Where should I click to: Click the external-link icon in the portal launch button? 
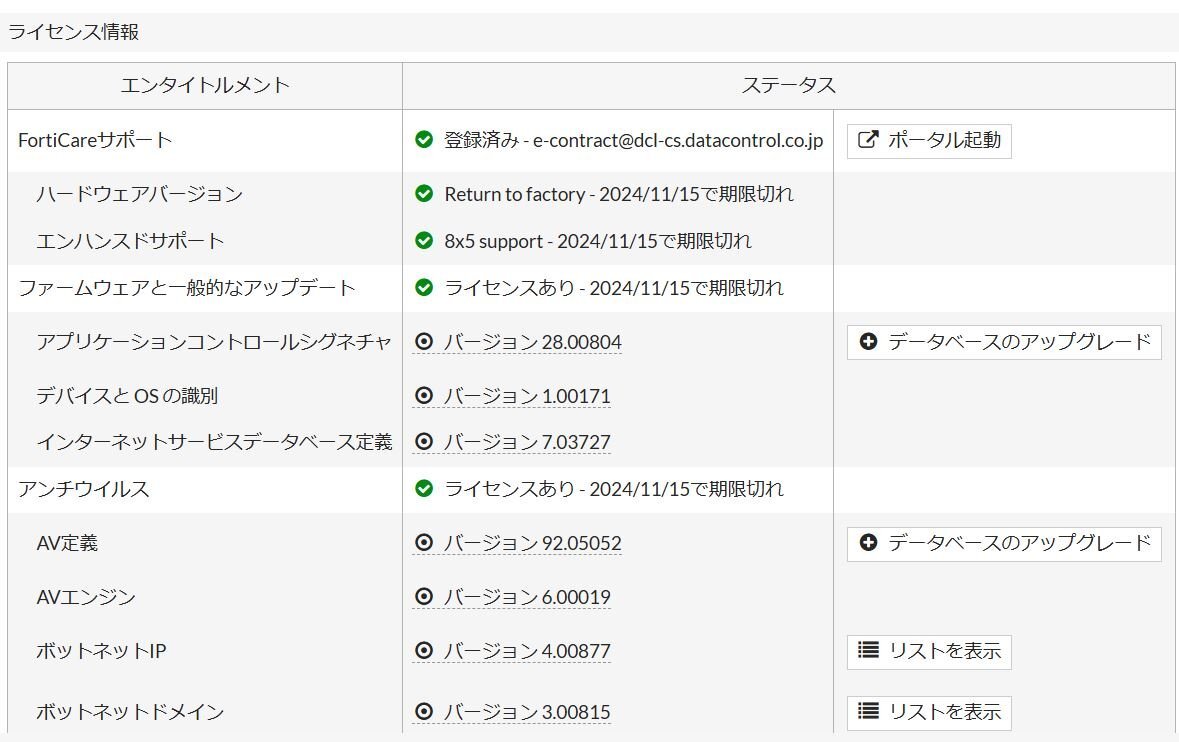(x=868, y=140)
